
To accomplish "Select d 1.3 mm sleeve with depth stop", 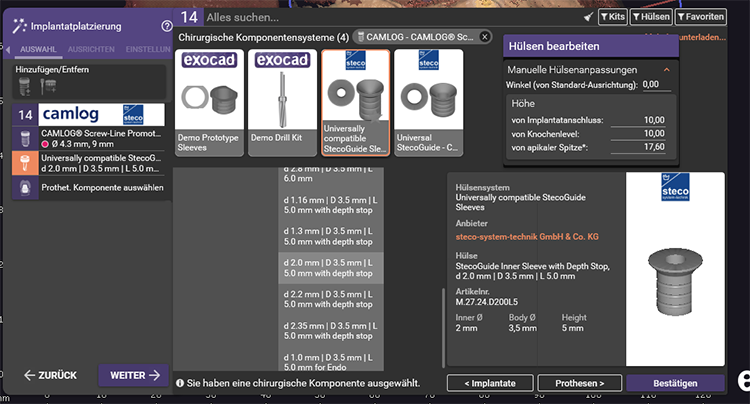I will [x=331, y=237].
